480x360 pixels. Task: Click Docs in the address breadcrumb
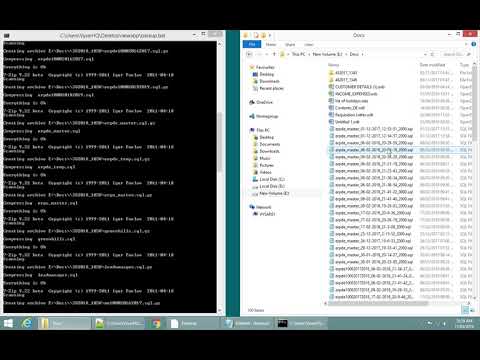tap(354, 54)
